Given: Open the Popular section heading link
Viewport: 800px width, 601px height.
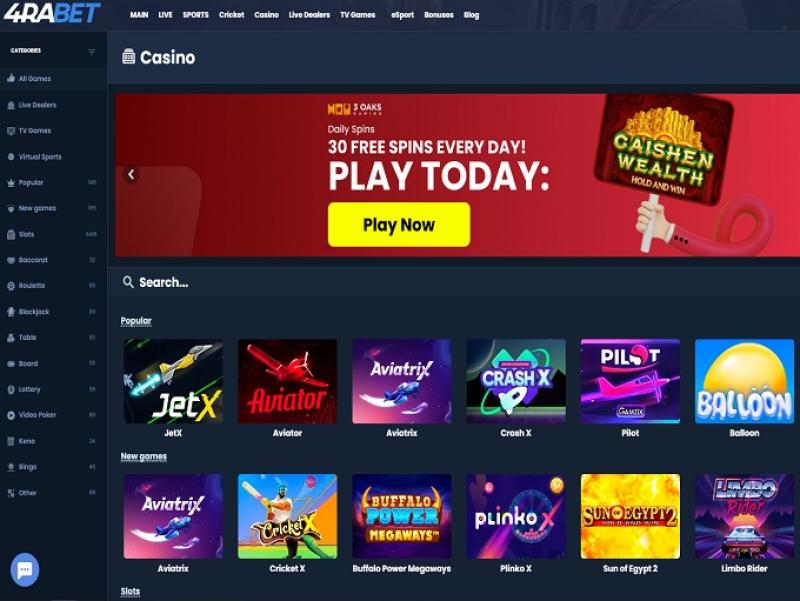Looking at the screenshot, I should pos(136,320).
